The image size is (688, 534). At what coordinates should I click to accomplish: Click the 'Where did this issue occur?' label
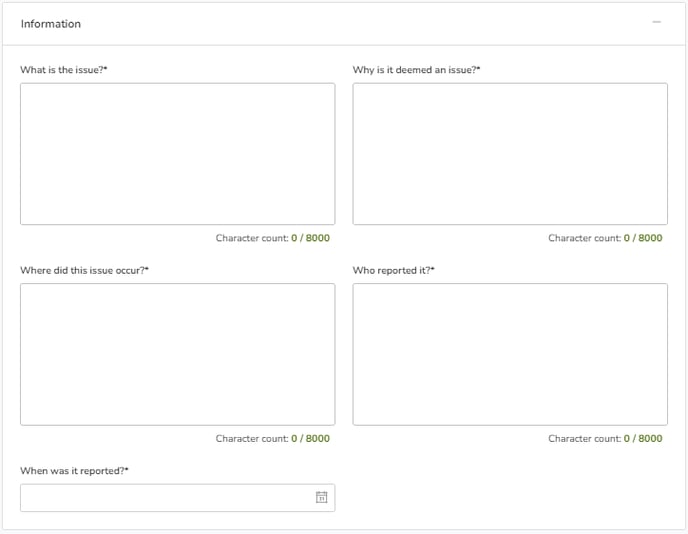pos(84,270)
